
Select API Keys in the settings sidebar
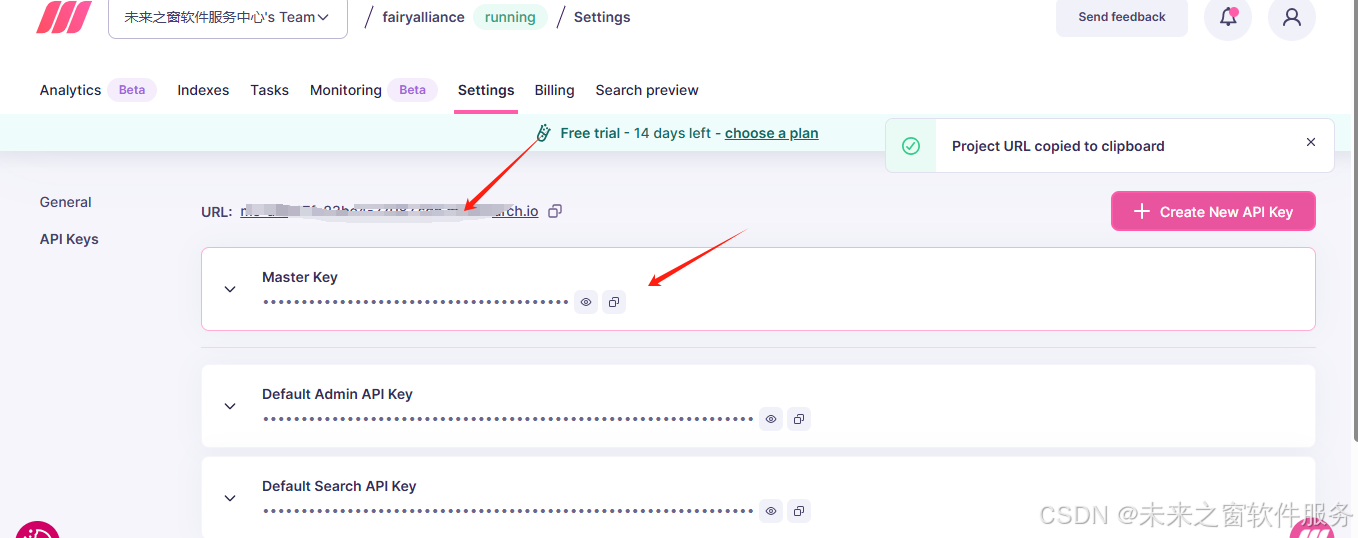[x=69, y=239]
